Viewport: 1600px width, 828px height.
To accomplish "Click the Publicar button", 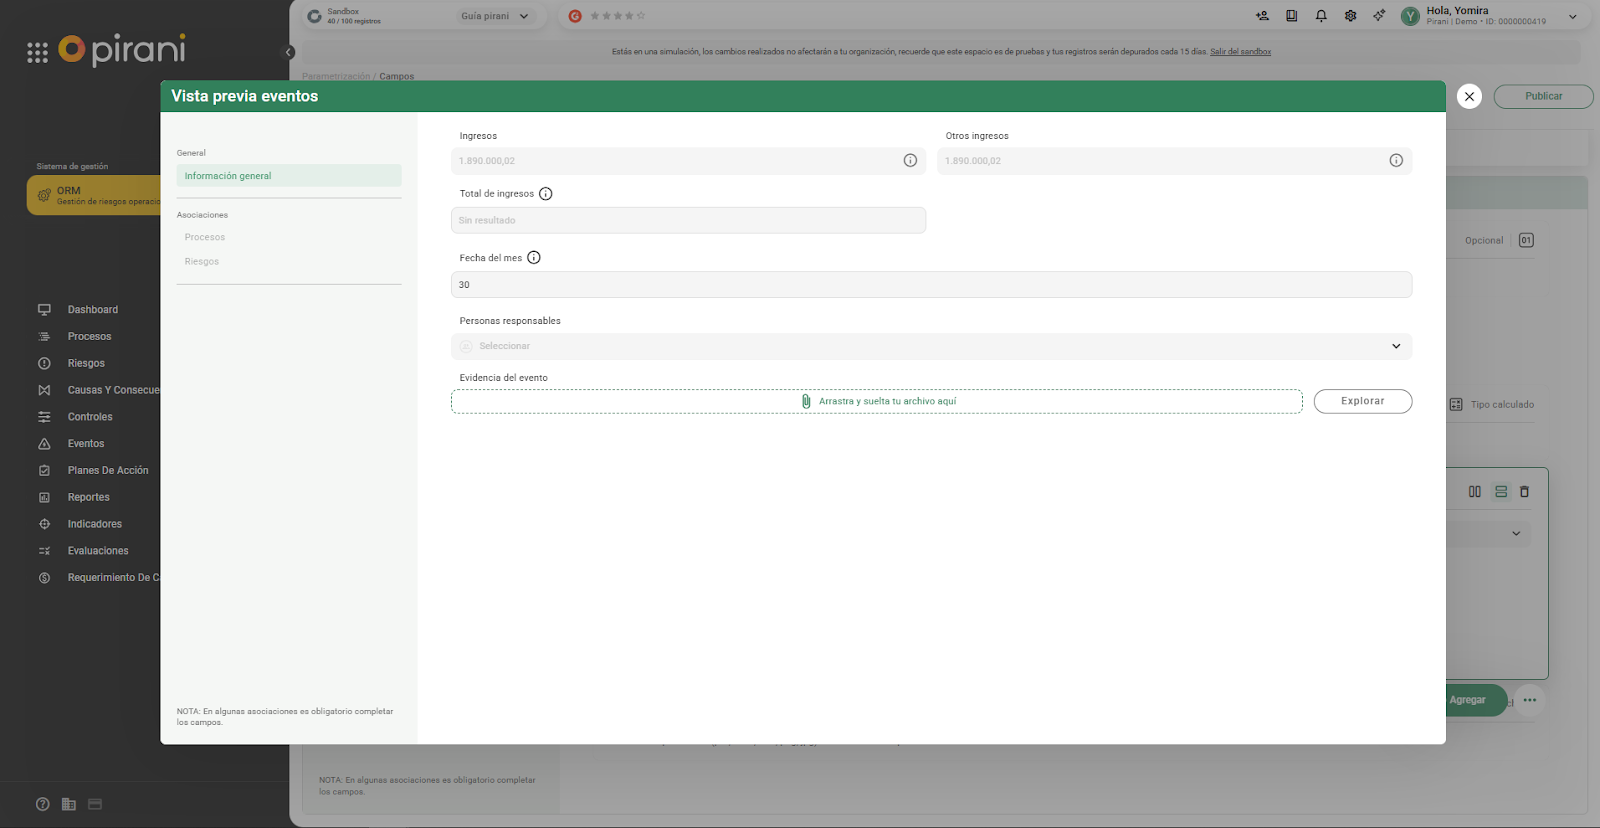I will click(x=1543, y=97).
